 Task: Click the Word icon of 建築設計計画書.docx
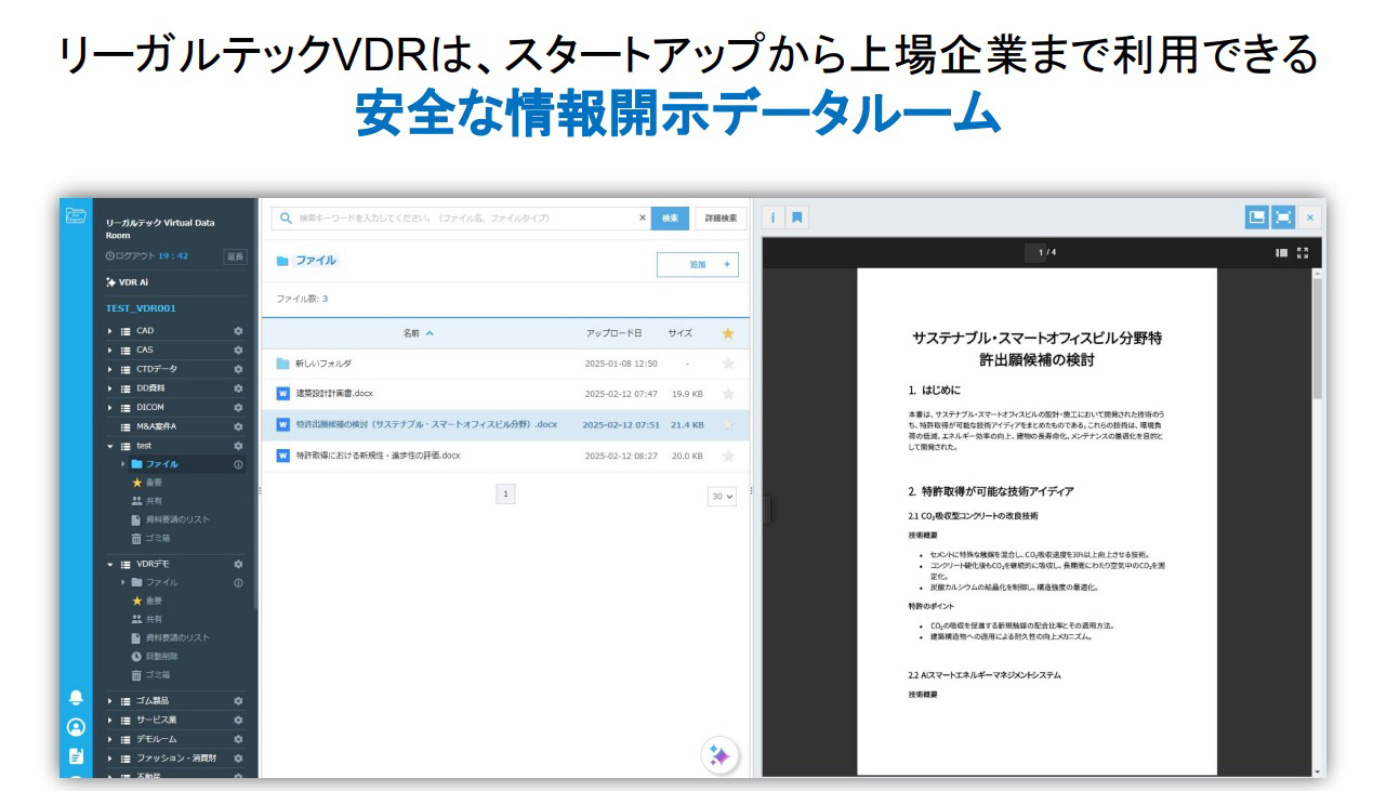[283, 393]
